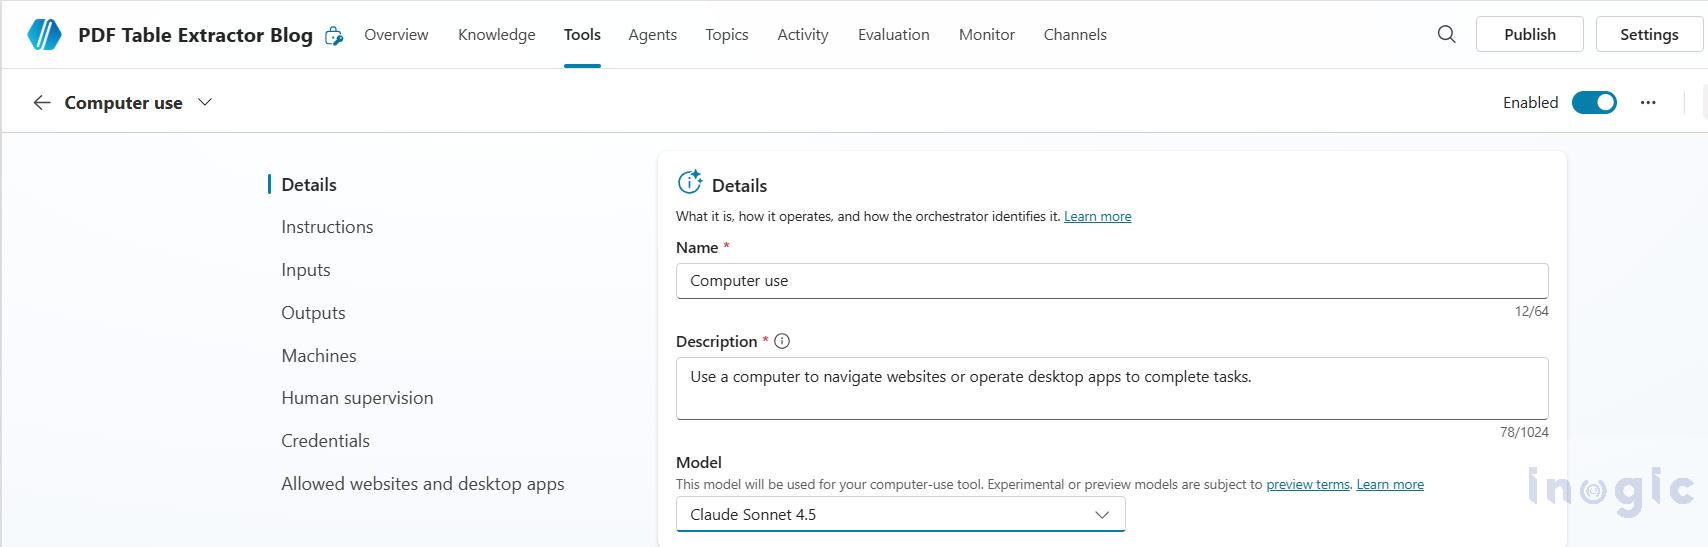Go to the Activity tab
1708x547 pixels.
tap(803, 34)
